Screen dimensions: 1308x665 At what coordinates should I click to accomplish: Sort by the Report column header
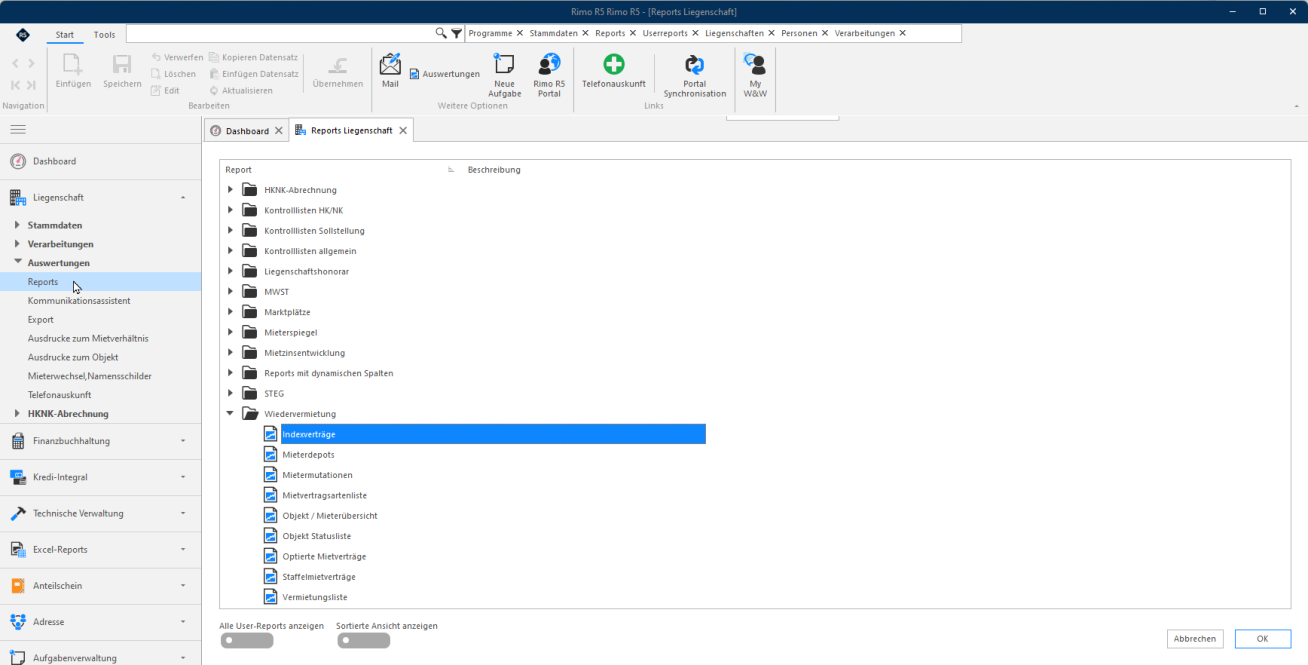[238, 170]
